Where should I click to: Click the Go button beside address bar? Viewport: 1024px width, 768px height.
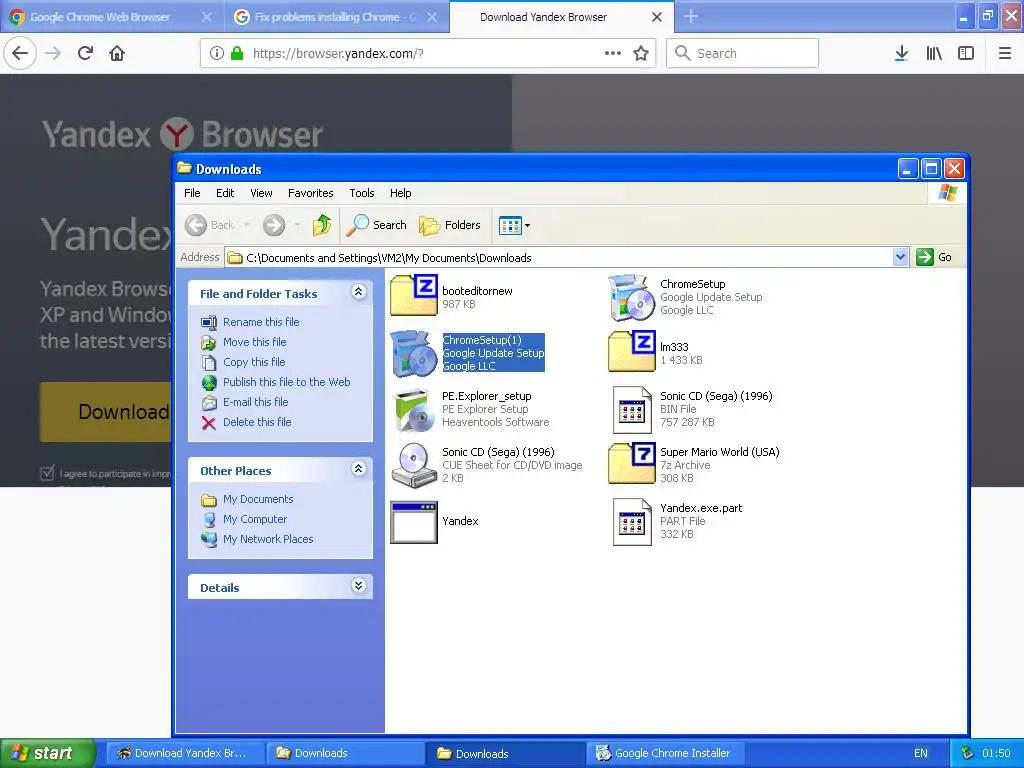[x=935, y=257]
